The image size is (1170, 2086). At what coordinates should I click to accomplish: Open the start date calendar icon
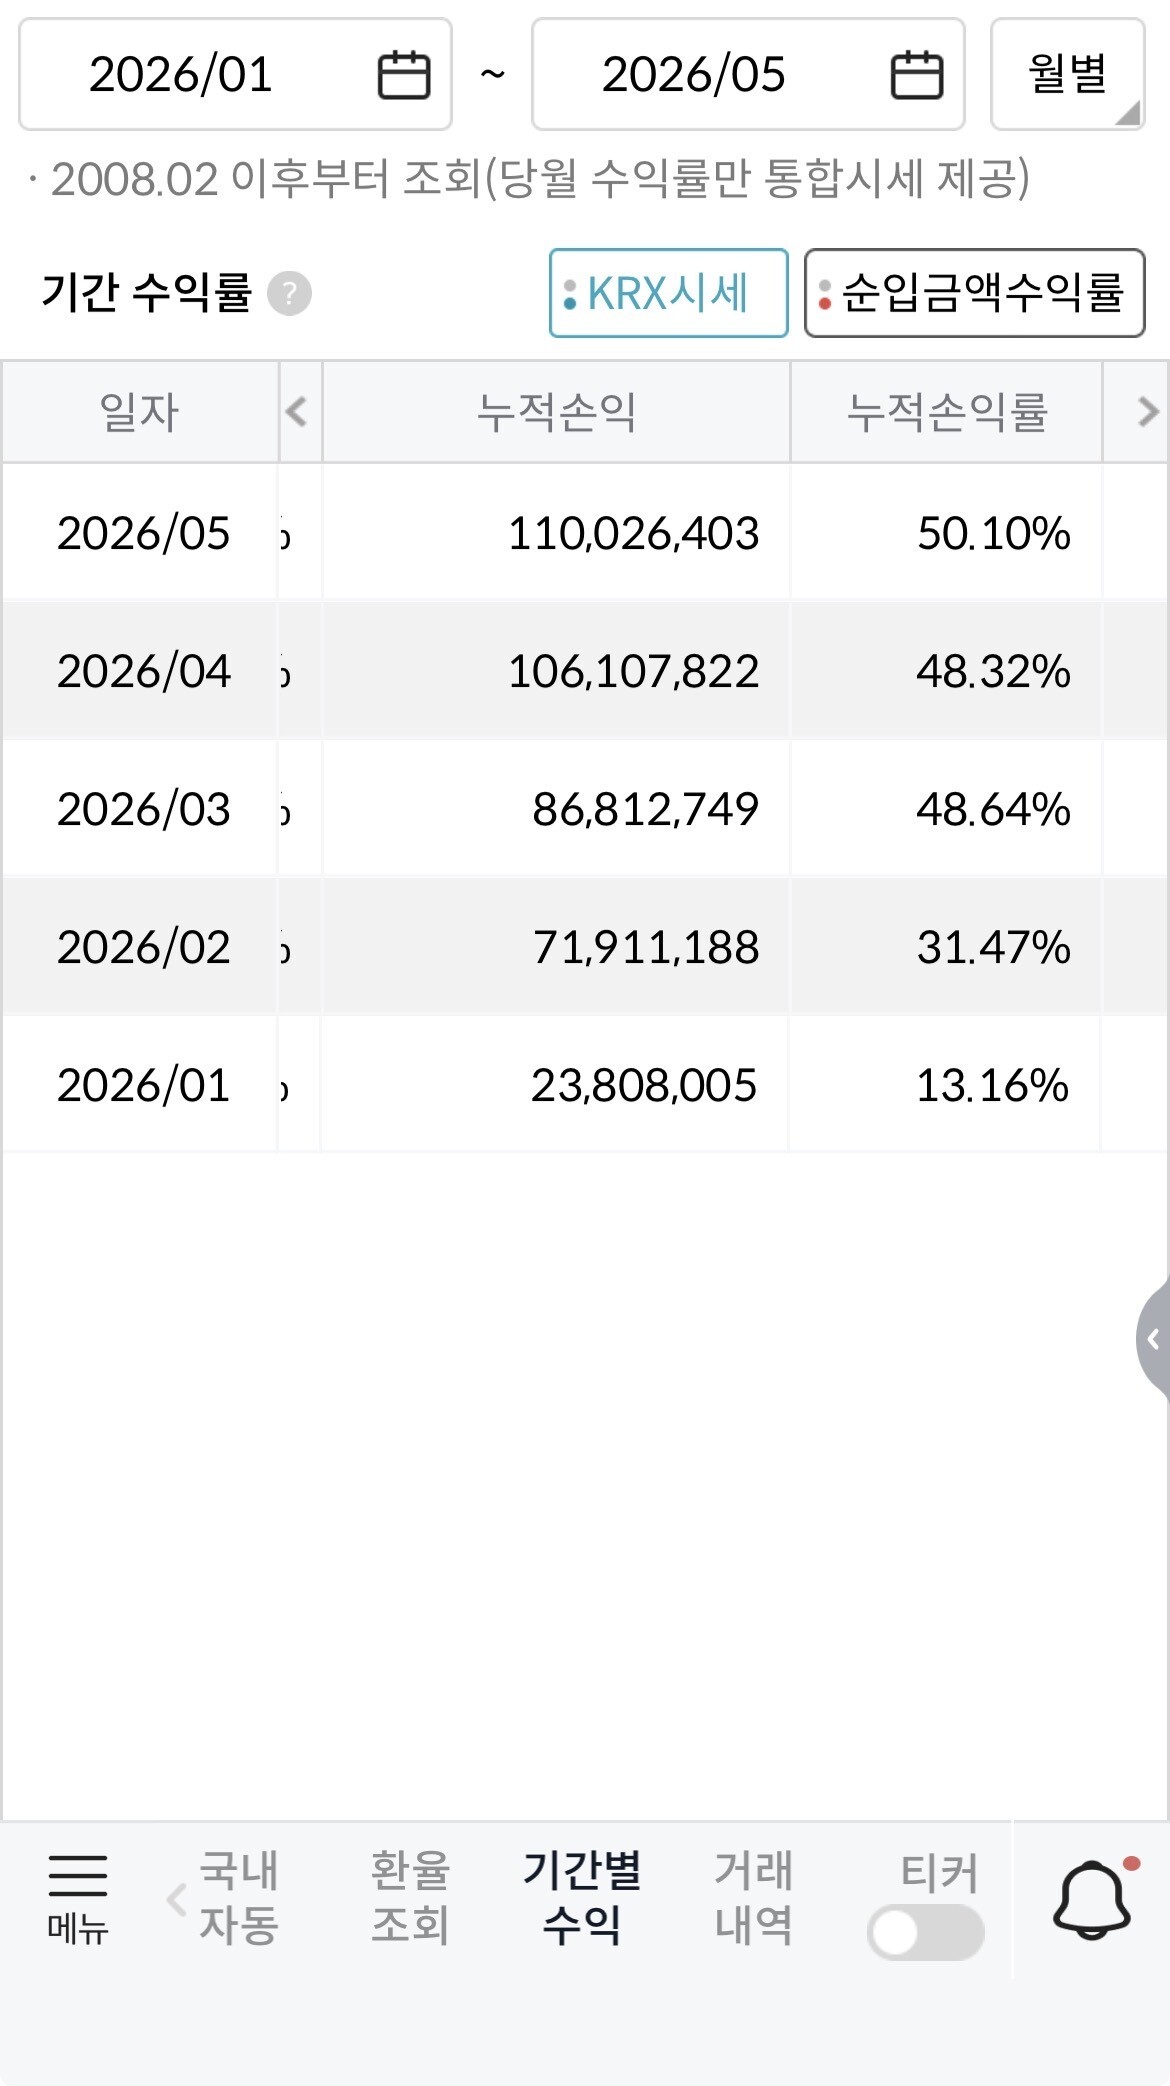(404, 75)
